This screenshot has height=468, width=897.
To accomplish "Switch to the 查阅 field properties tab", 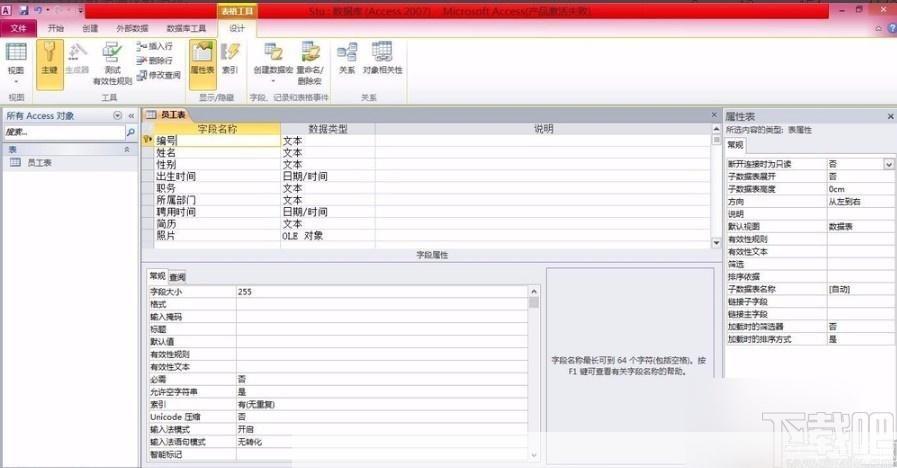I will (x=177, y=277).
